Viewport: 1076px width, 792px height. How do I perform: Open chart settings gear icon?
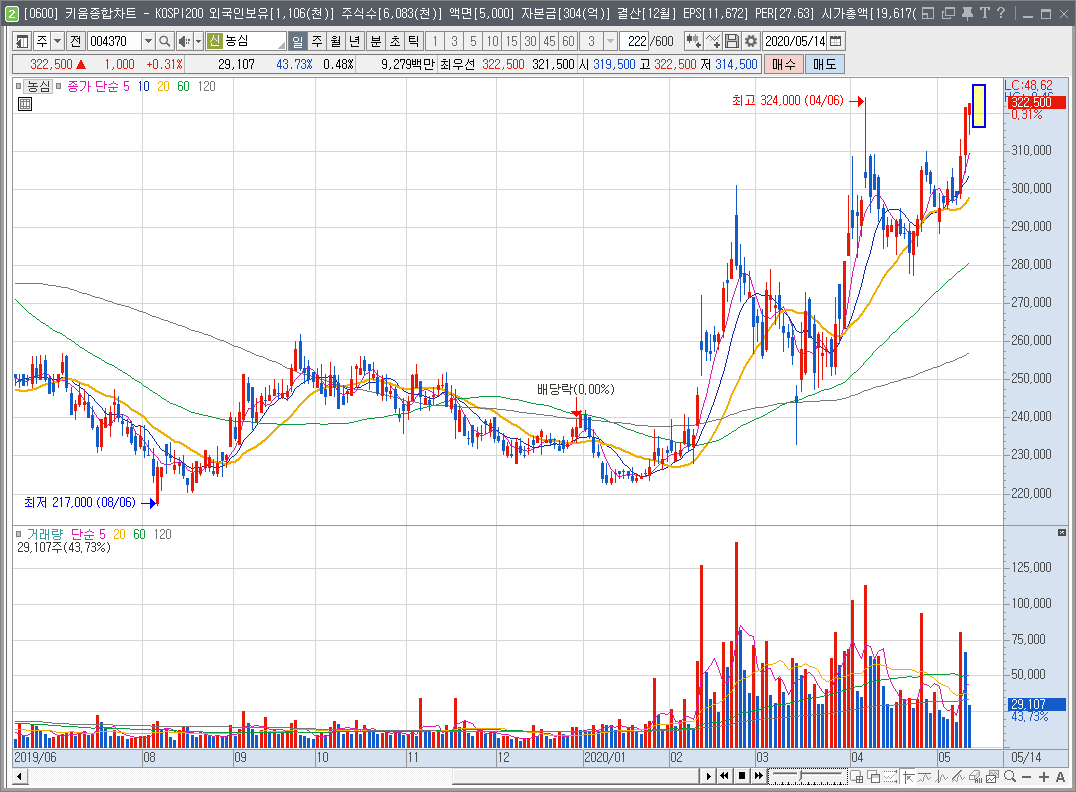[751, 41]
